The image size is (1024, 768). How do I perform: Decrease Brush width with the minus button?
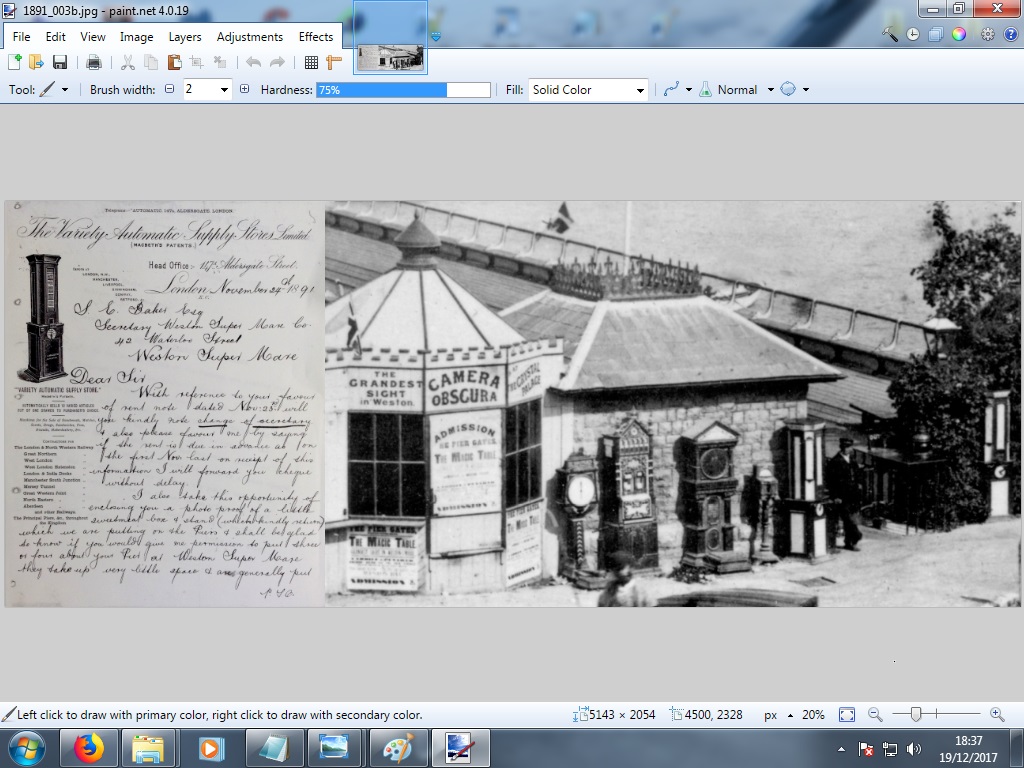[168, 89]
